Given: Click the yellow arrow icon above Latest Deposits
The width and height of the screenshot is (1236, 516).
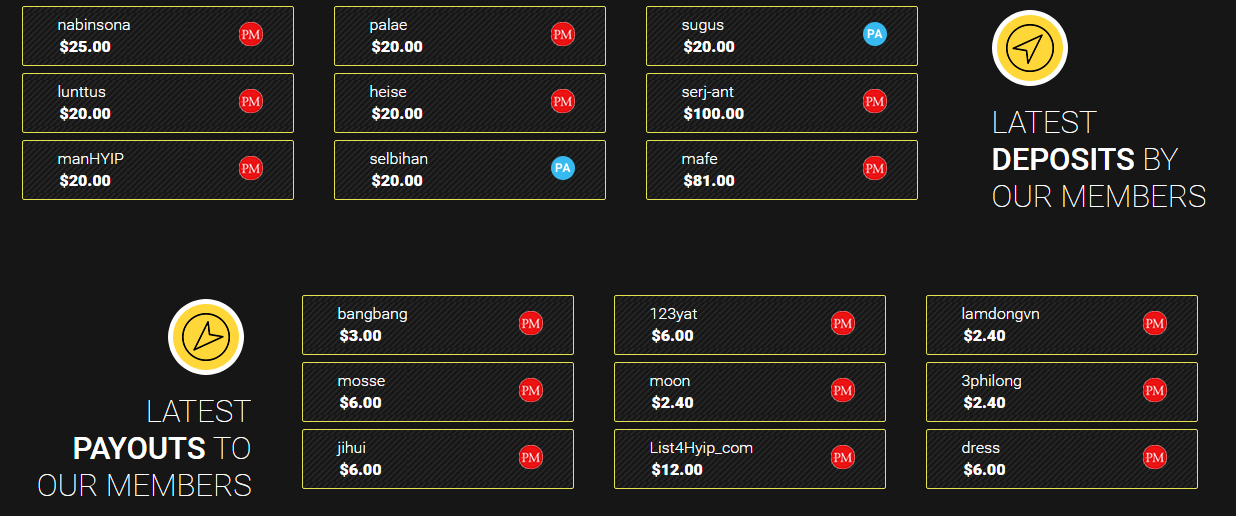Looking at the screenshot, I should (x=1029, y=48).
